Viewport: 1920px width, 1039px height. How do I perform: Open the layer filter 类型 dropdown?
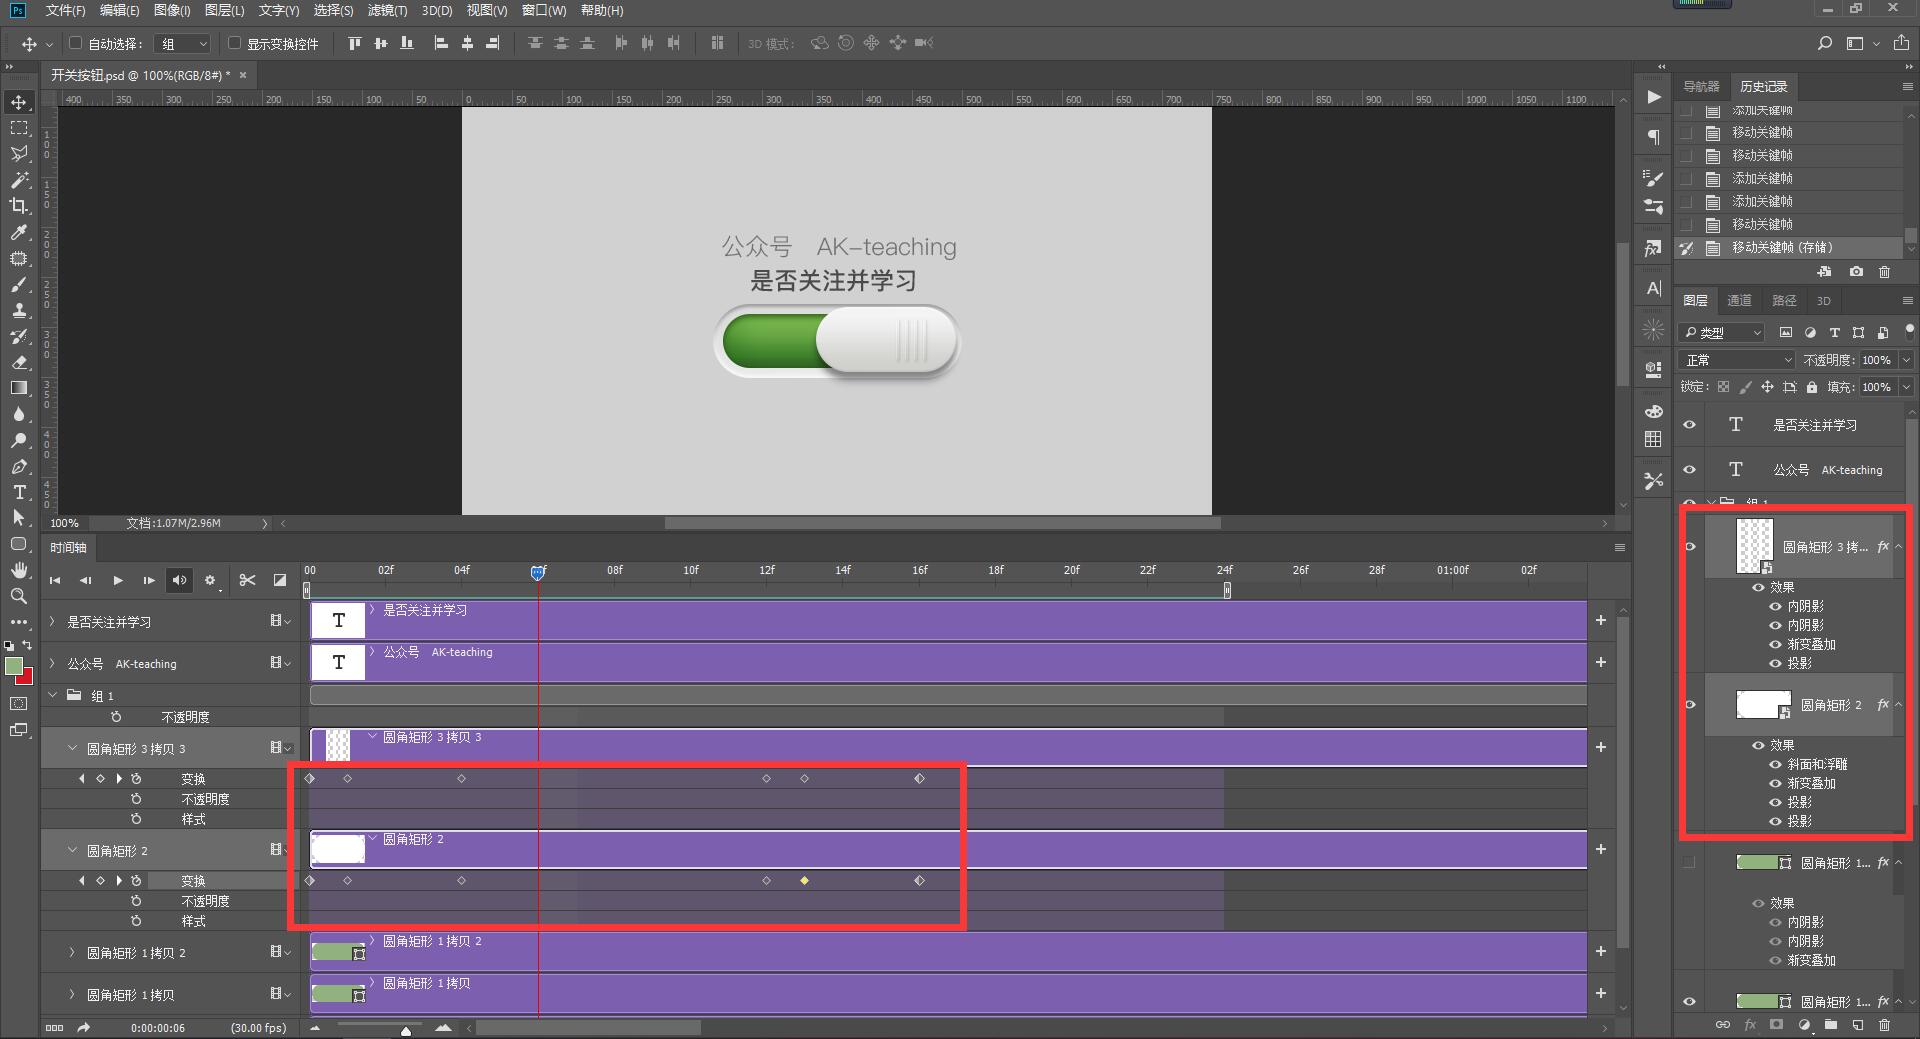[x=1722, y=332]
